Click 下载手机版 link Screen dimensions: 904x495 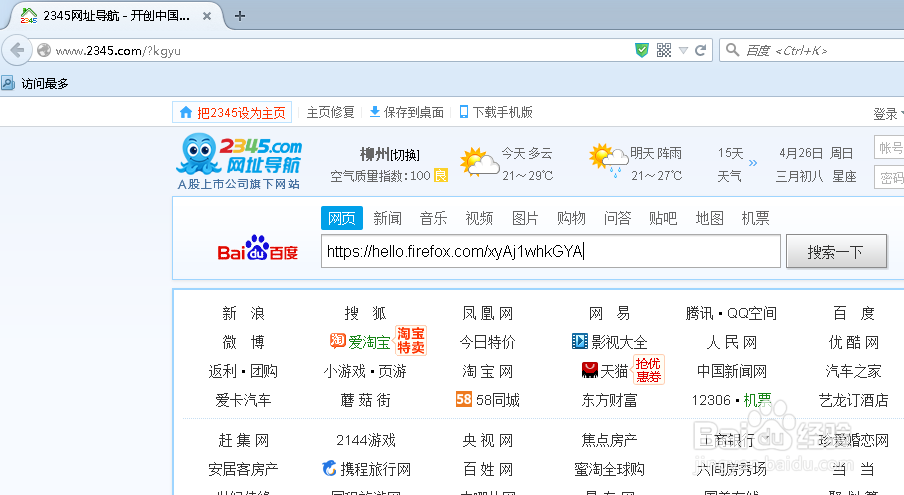click(496, 112)
